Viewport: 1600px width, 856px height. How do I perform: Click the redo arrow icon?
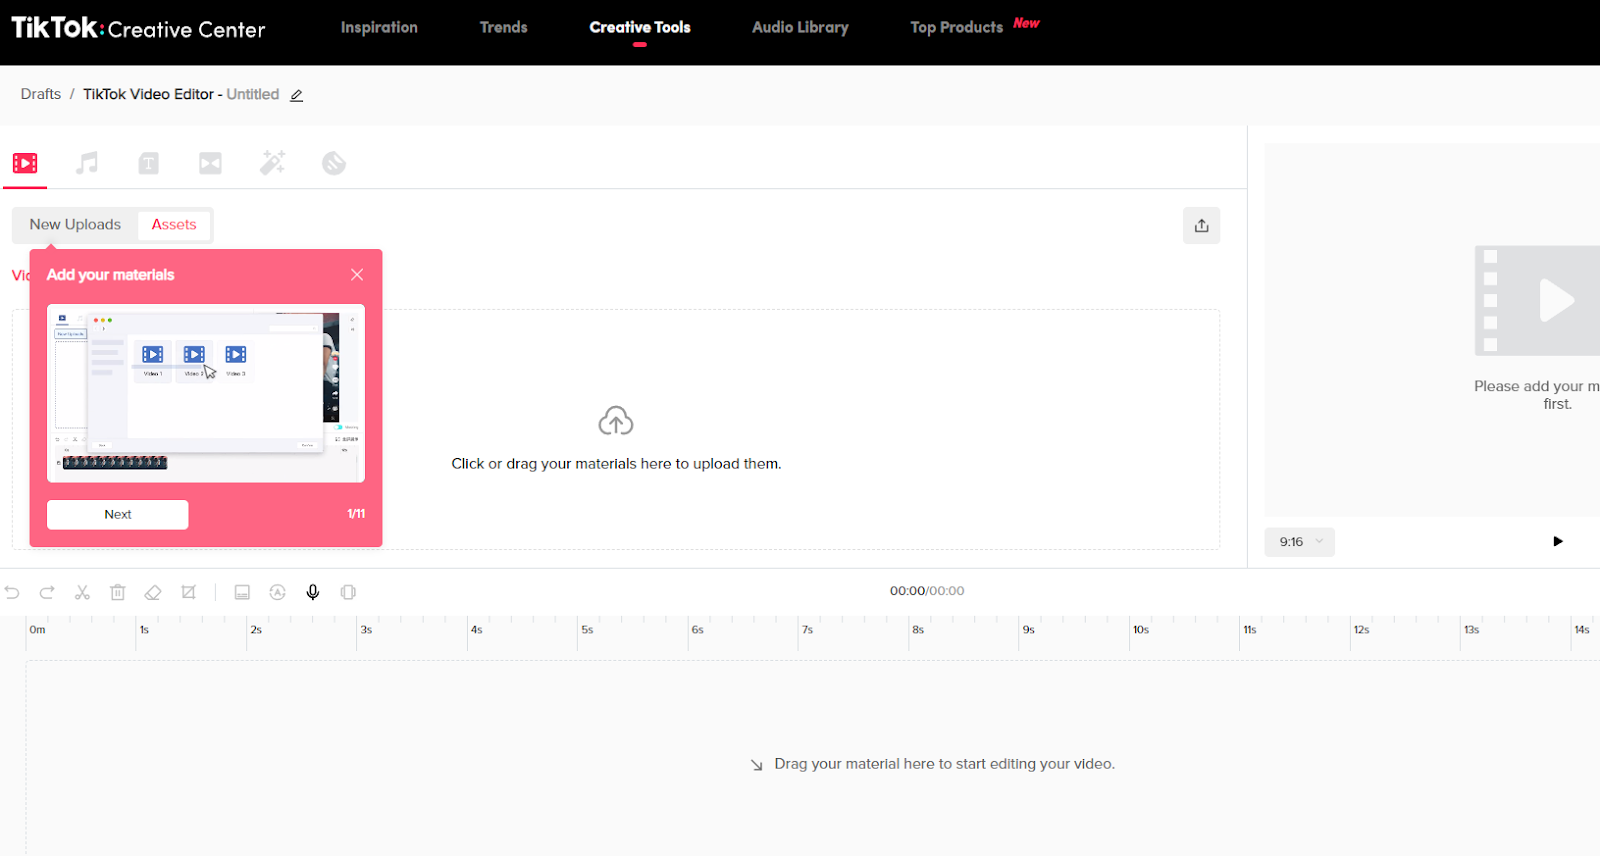pyautogui.click(x=47, y=592)
